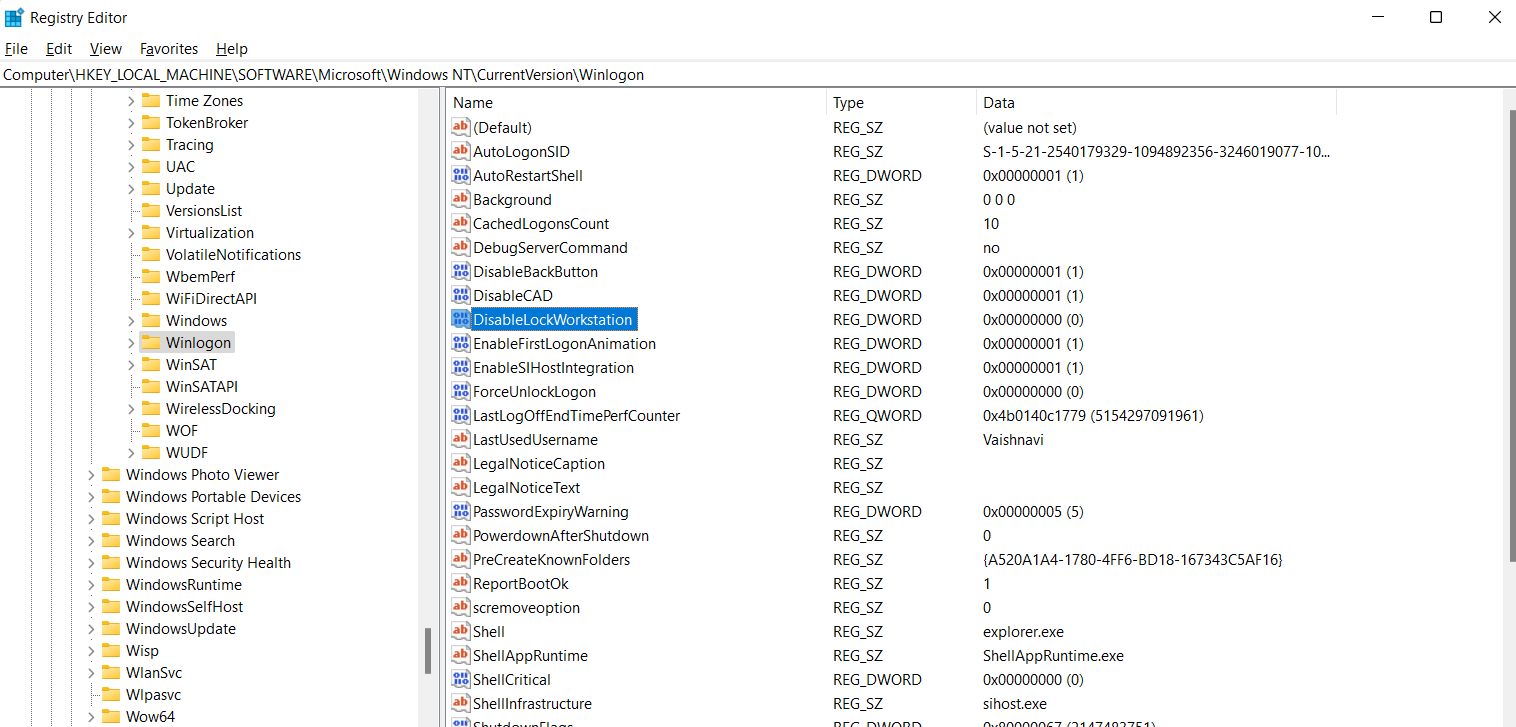
Task: Click the Registry Editor app icon in title bar
Action: [x=14, y=17]
